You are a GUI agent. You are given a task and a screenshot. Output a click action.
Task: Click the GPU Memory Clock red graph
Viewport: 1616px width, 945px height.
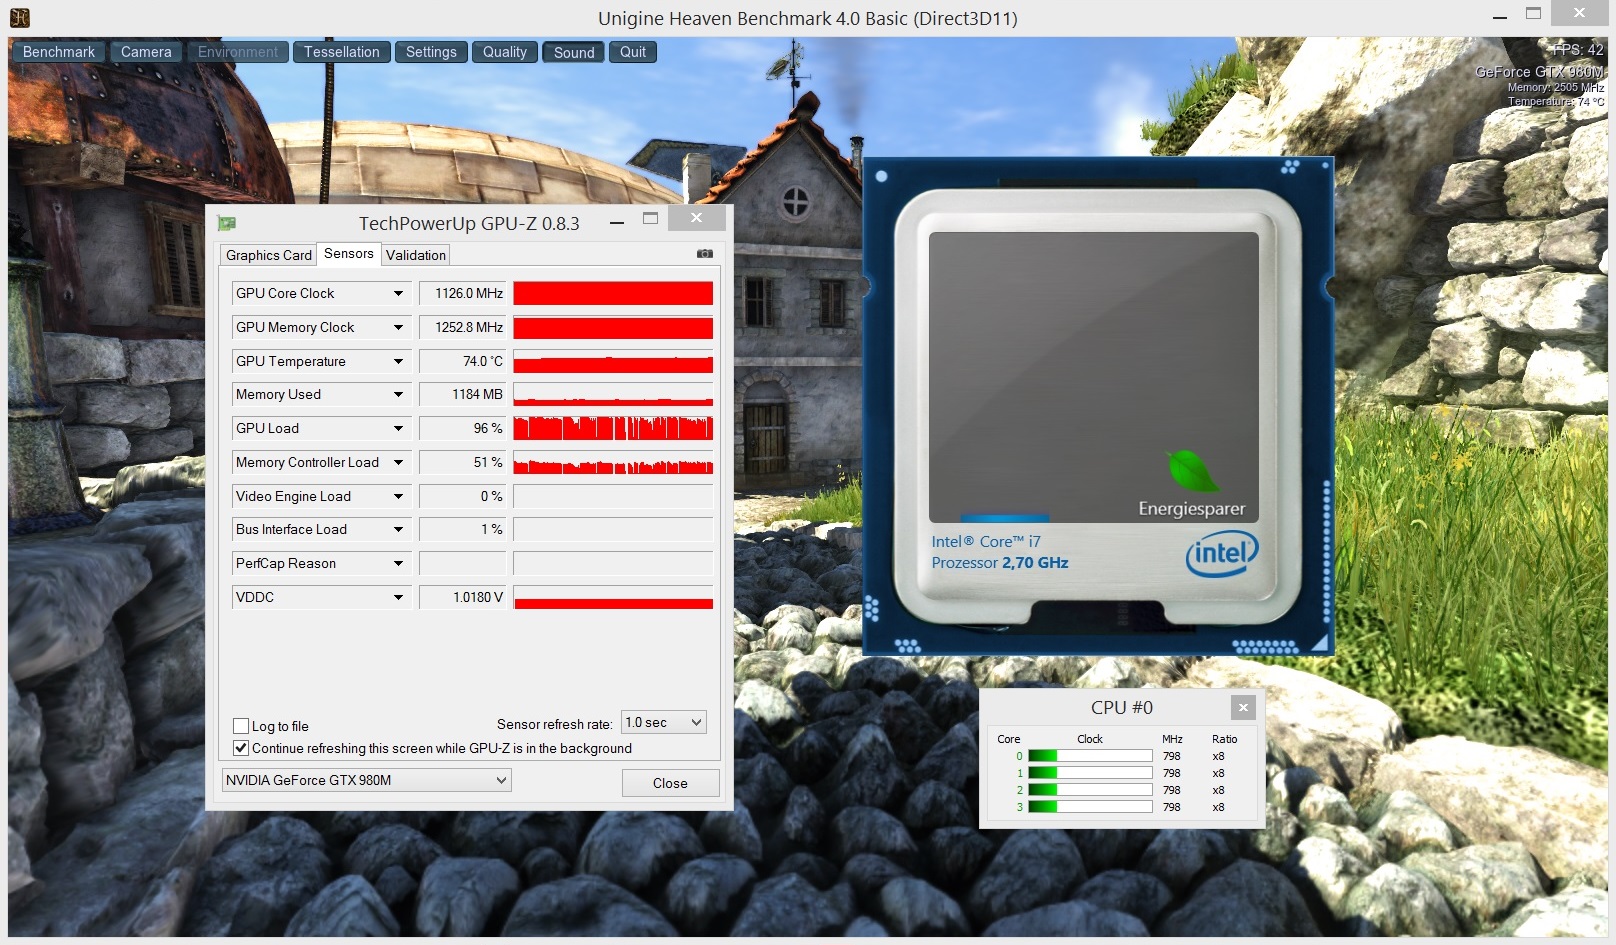click(613, 327)
